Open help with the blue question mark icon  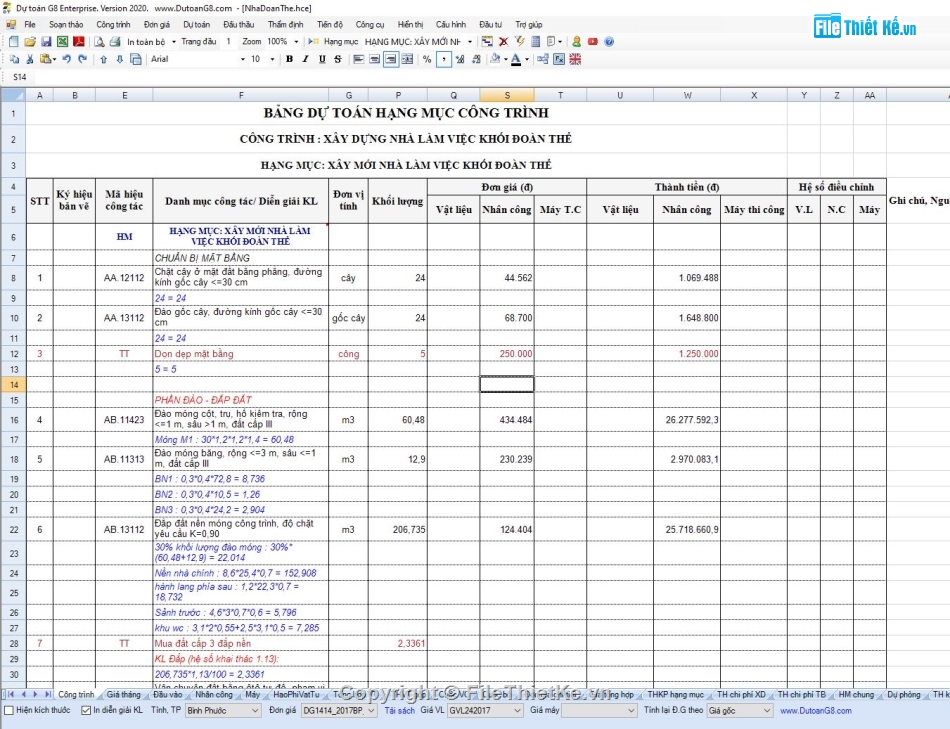609,42
